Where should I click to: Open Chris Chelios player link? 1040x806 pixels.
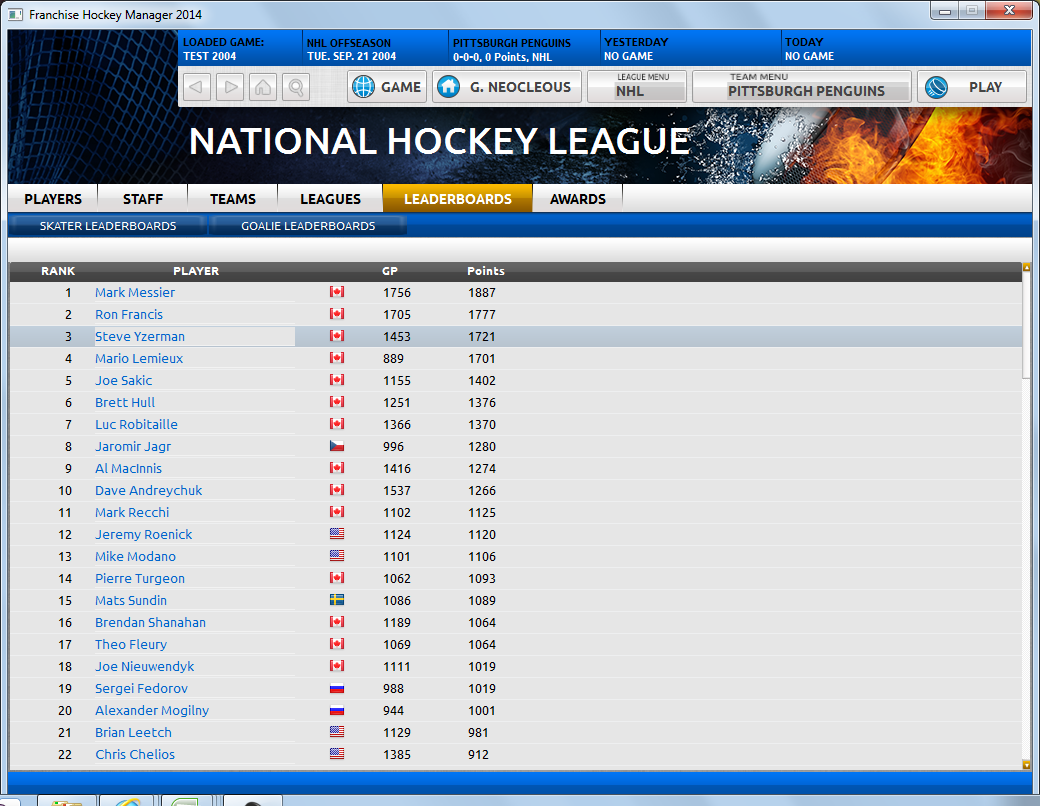(x=135, y=754)
